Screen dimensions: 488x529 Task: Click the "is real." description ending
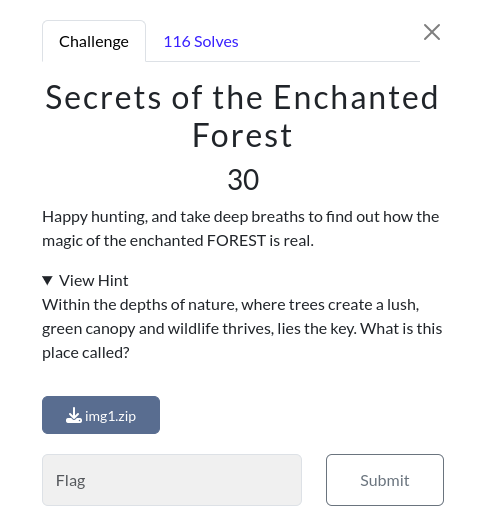point(292,241)
